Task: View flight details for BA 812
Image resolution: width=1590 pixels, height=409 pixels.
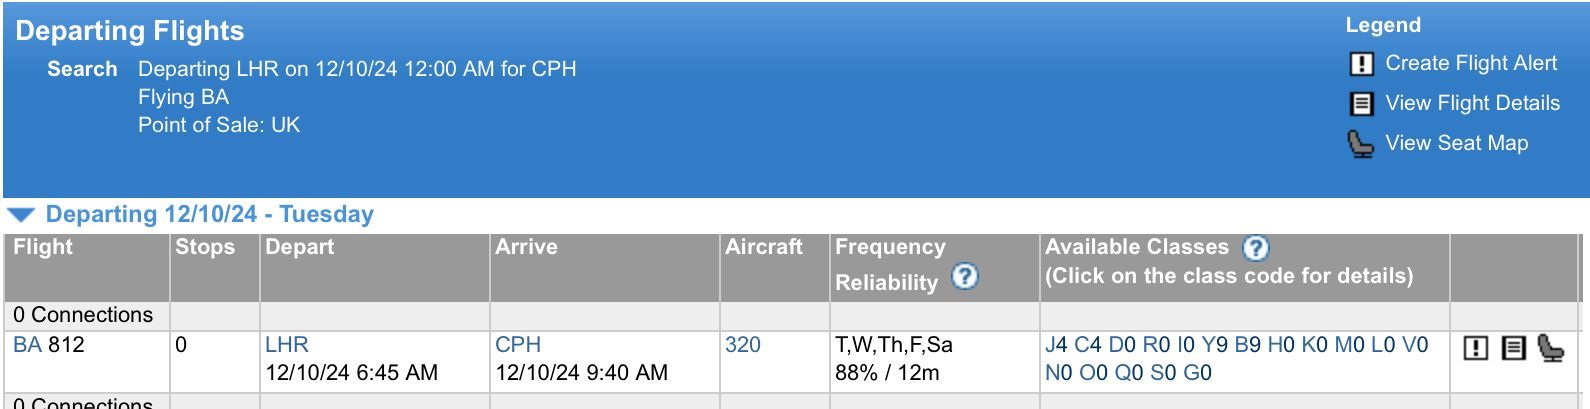Action: [1514, 348]
